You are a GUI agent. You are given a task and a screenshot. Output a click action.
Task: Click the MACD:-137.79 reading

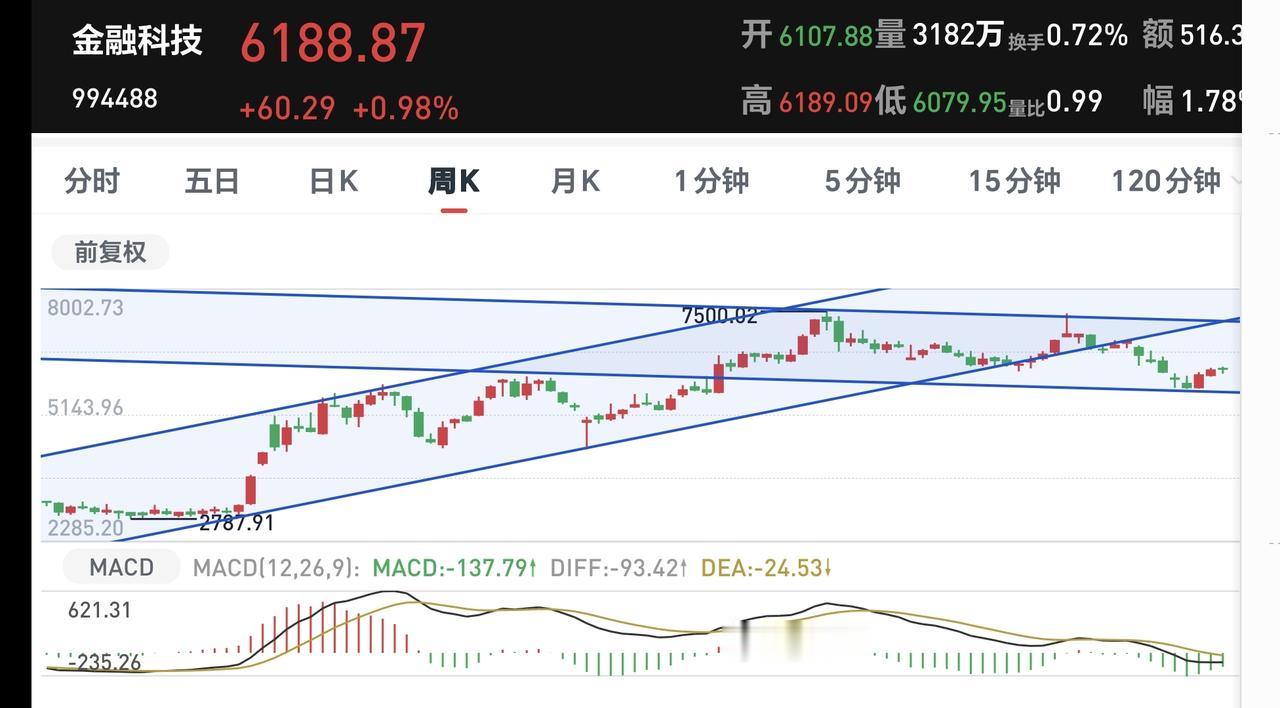click(x=455, y=568)
